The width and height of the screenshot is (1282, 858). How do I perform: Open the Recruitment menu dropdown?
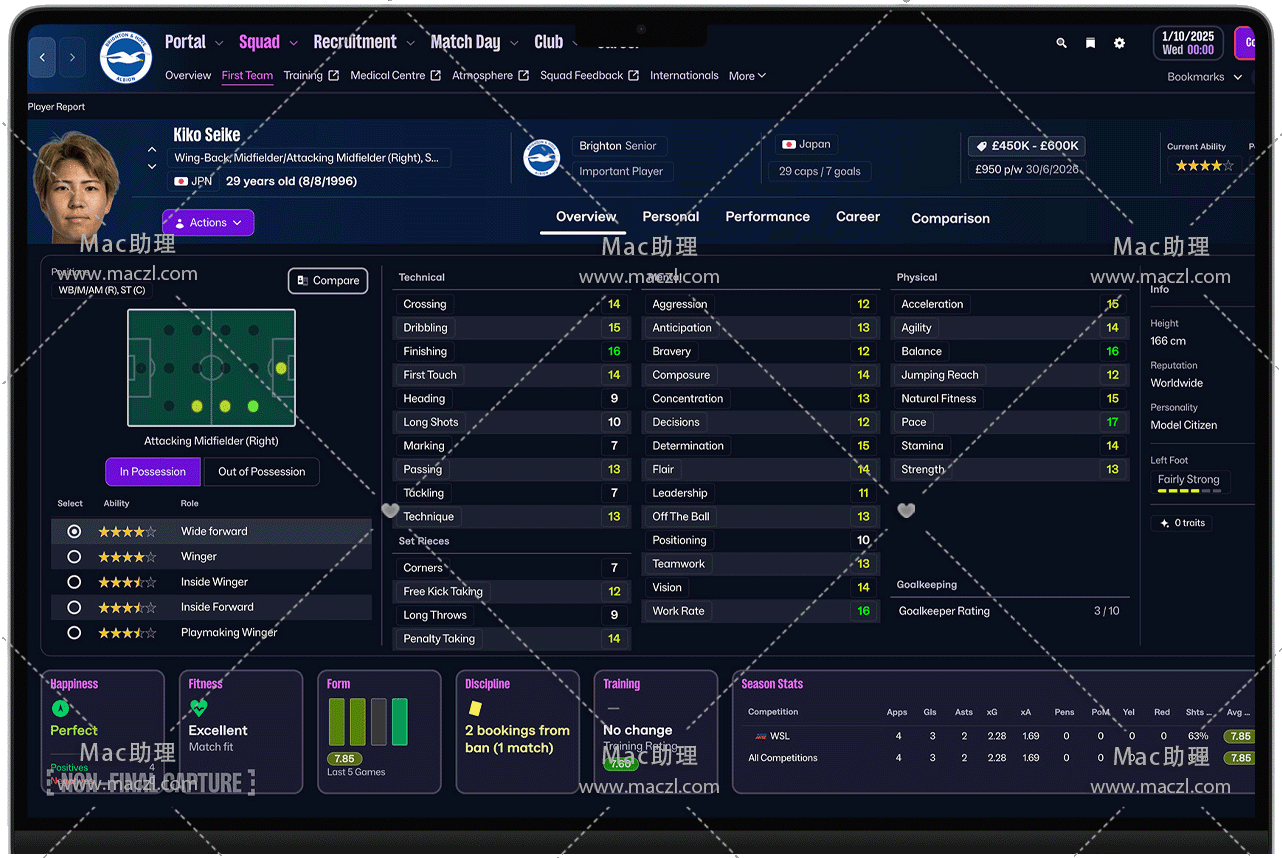[363, 42]
